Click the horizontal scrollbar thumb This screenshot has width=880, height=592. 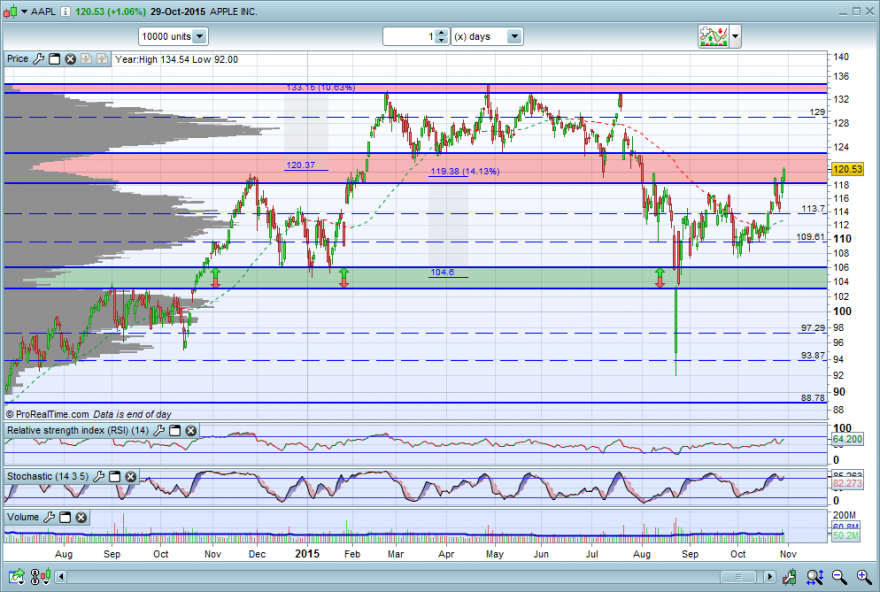pos(738,577)
